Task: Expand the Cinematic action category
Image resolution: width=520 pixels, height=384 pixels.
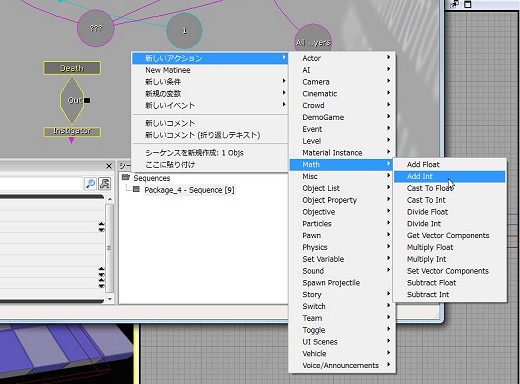Action: tap(342, 94)
